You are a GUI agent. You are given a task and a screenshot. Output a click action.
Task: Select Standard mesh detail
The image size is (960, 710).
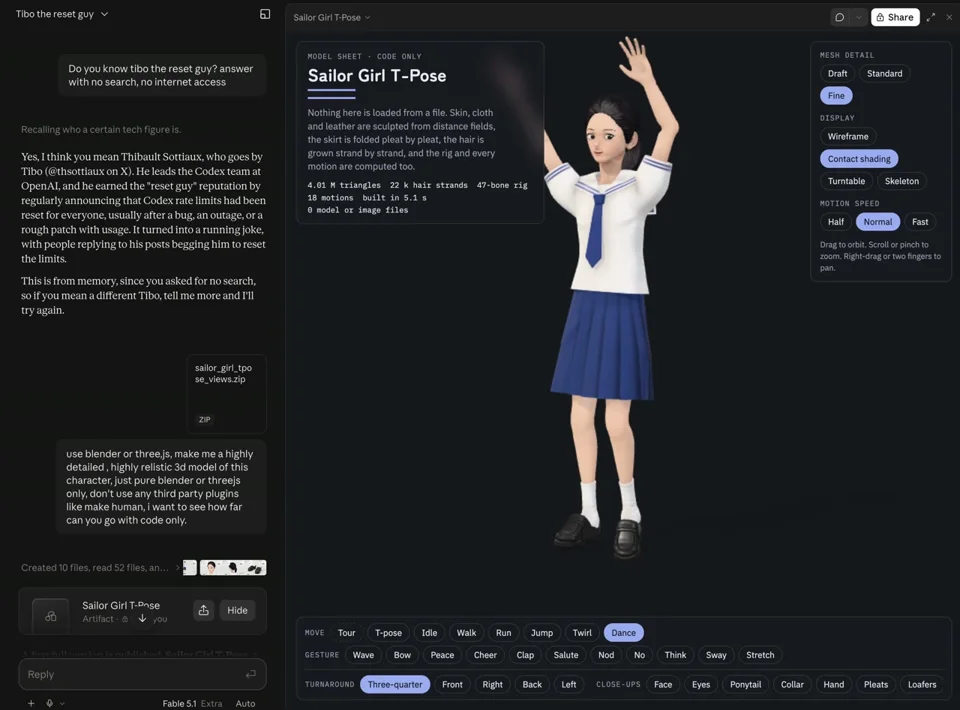pyautogui.click(x=884, y=73)
